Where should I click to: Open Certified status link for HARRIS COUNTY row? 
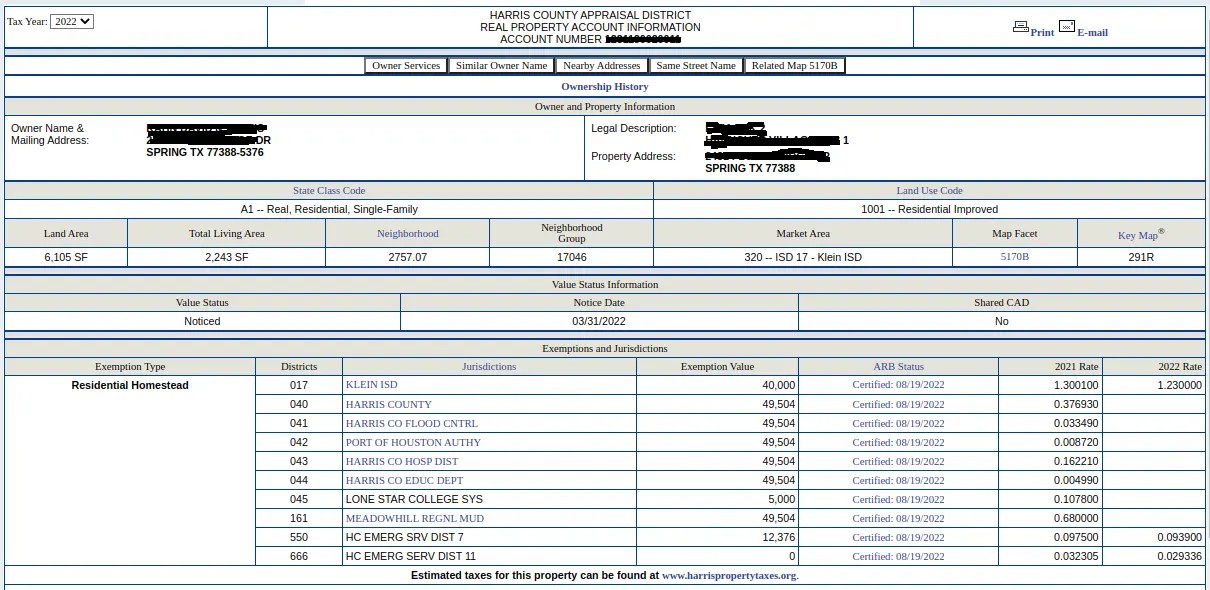tap(898, 404)
